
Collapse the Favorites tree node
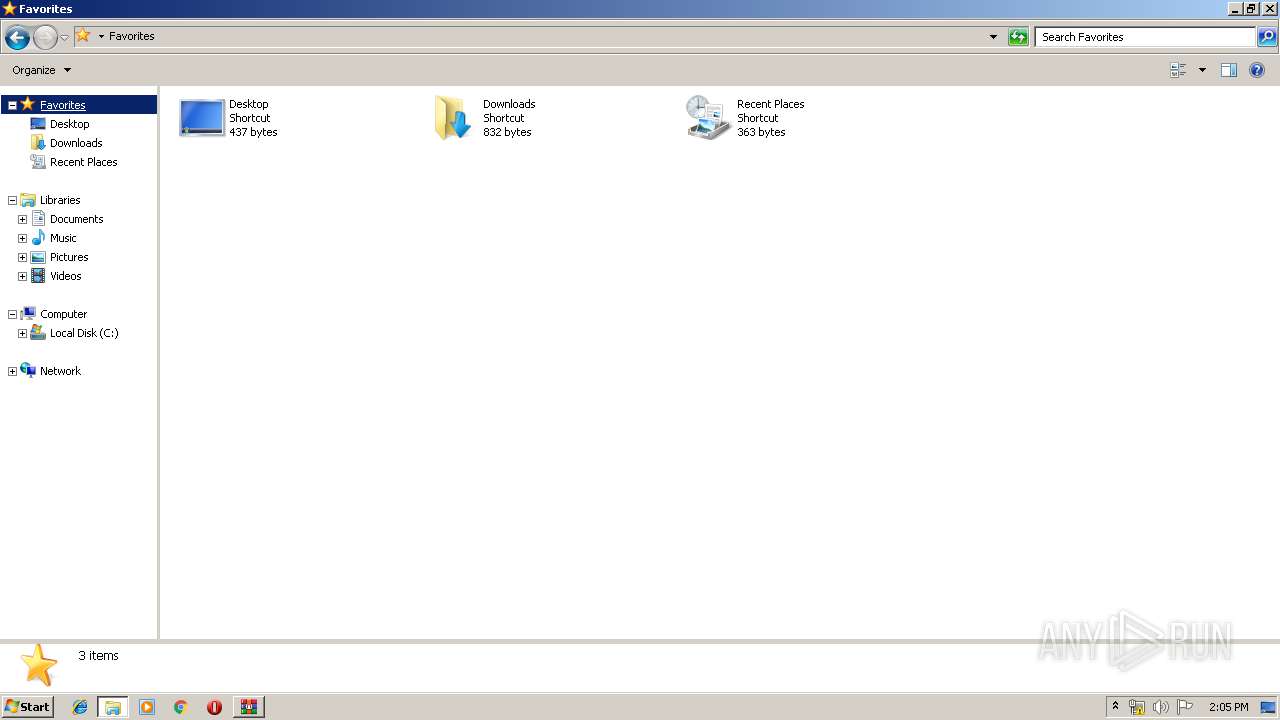[x=12, y=105]
